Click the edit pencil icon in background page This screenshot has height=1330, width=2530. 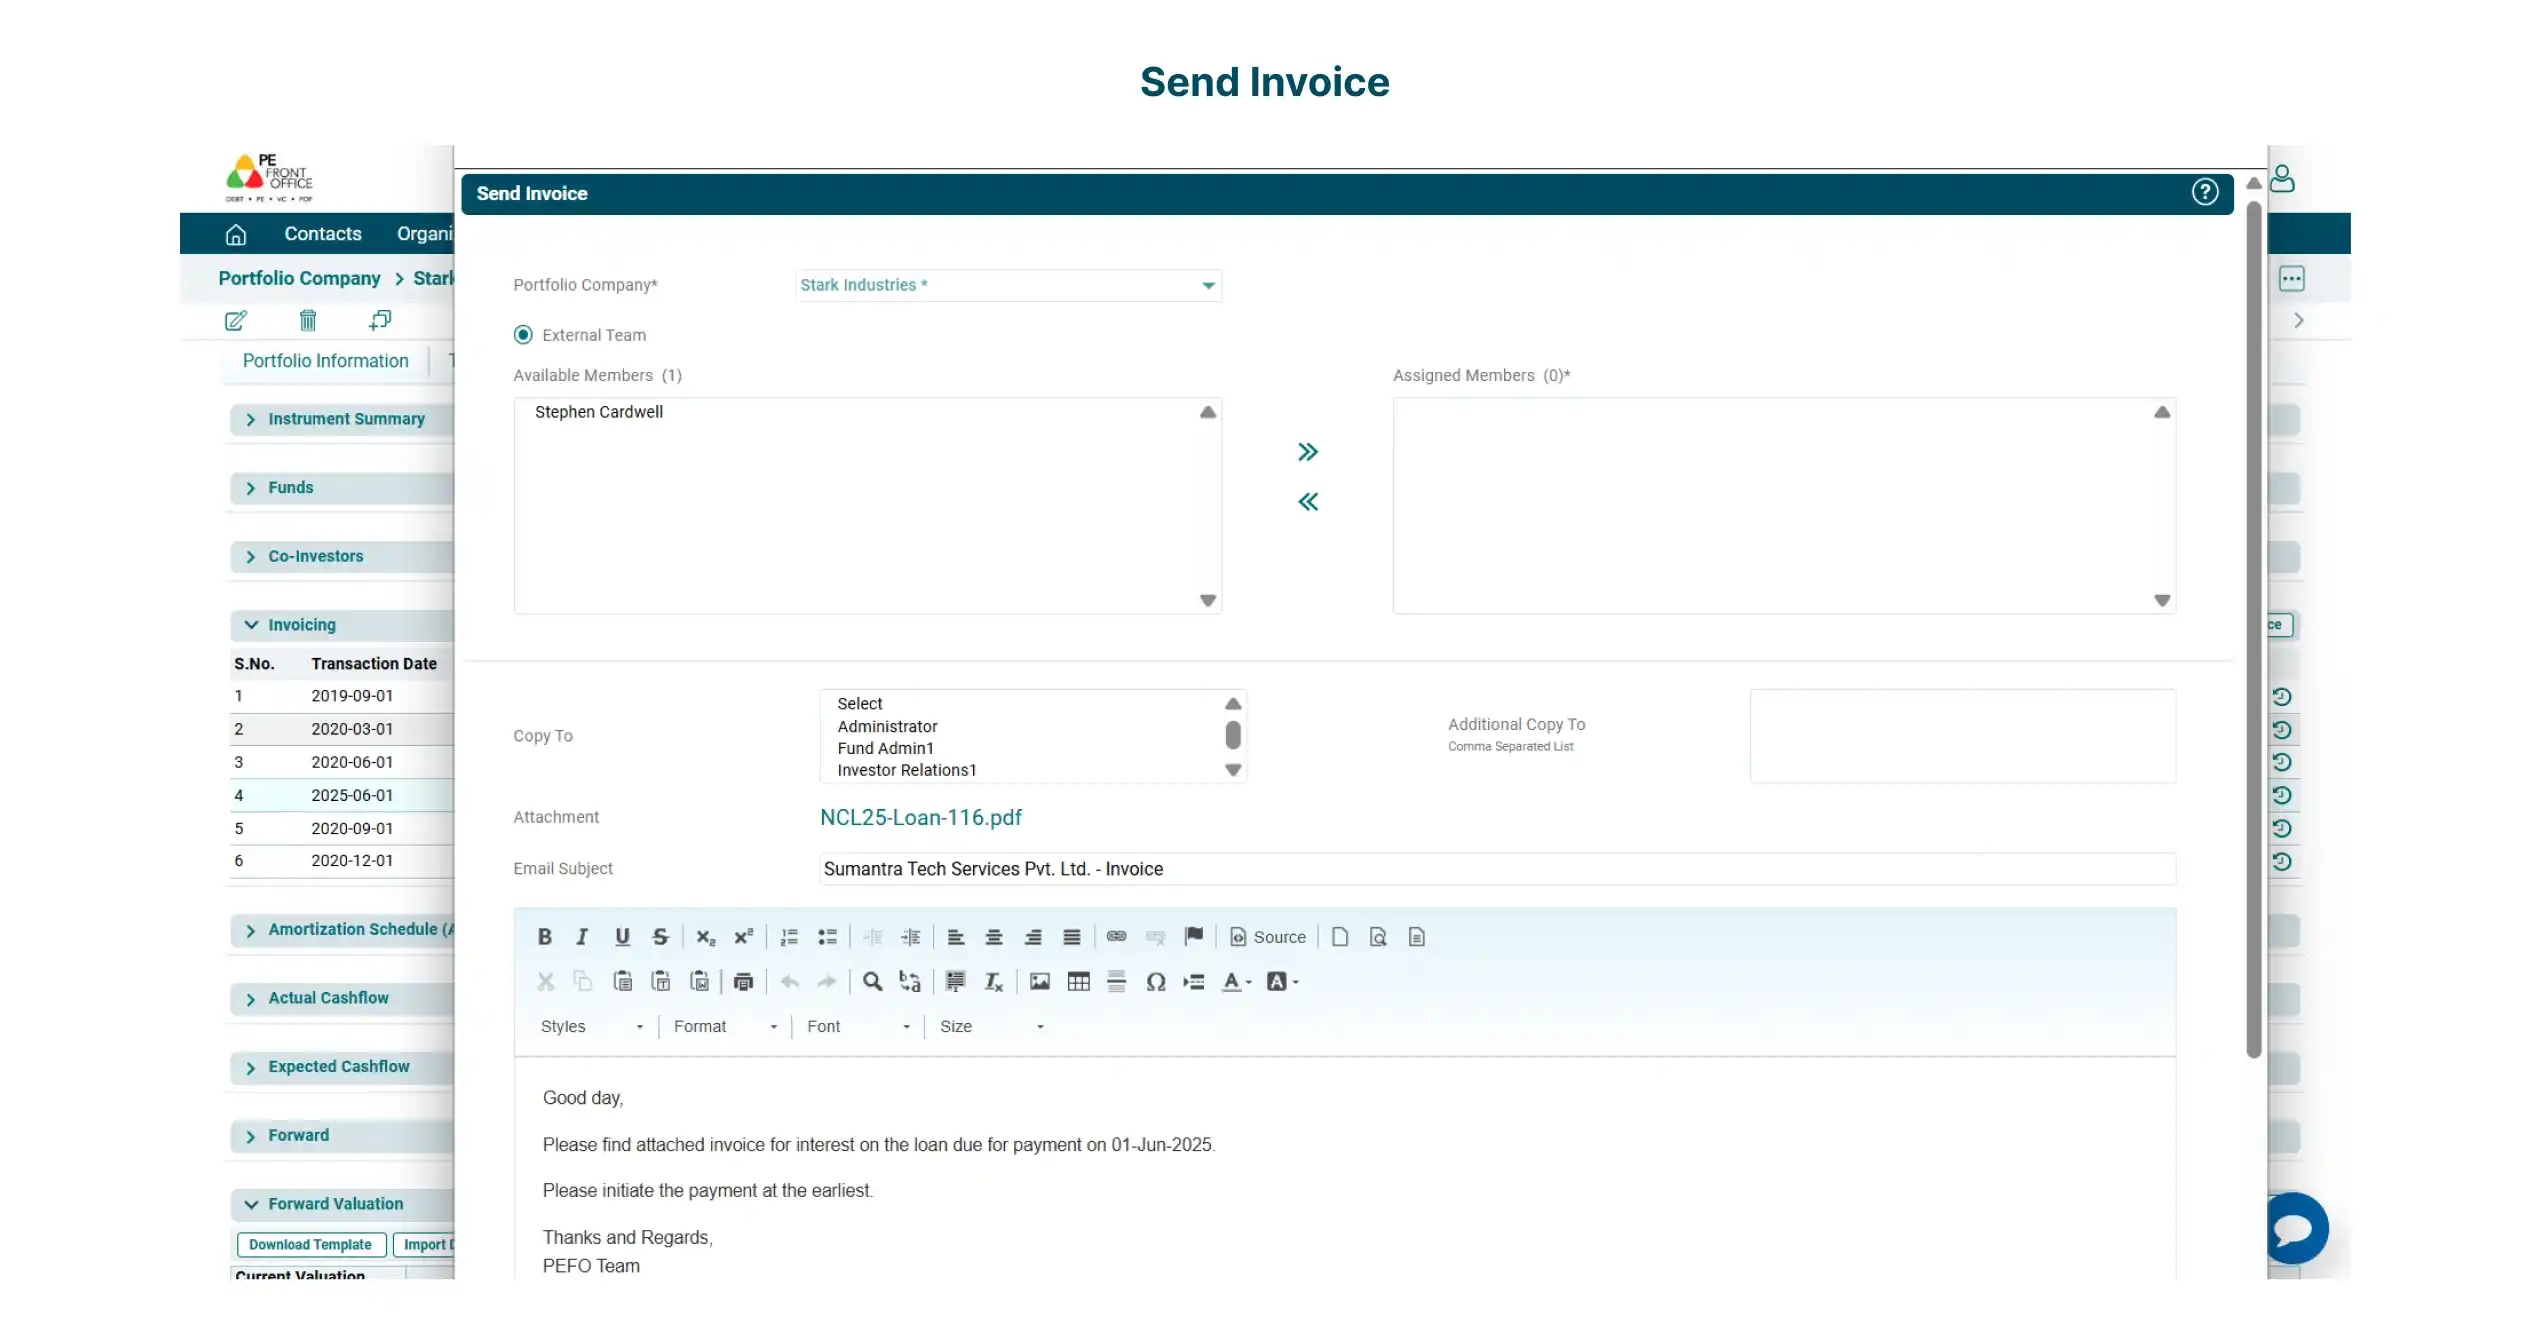235,321
